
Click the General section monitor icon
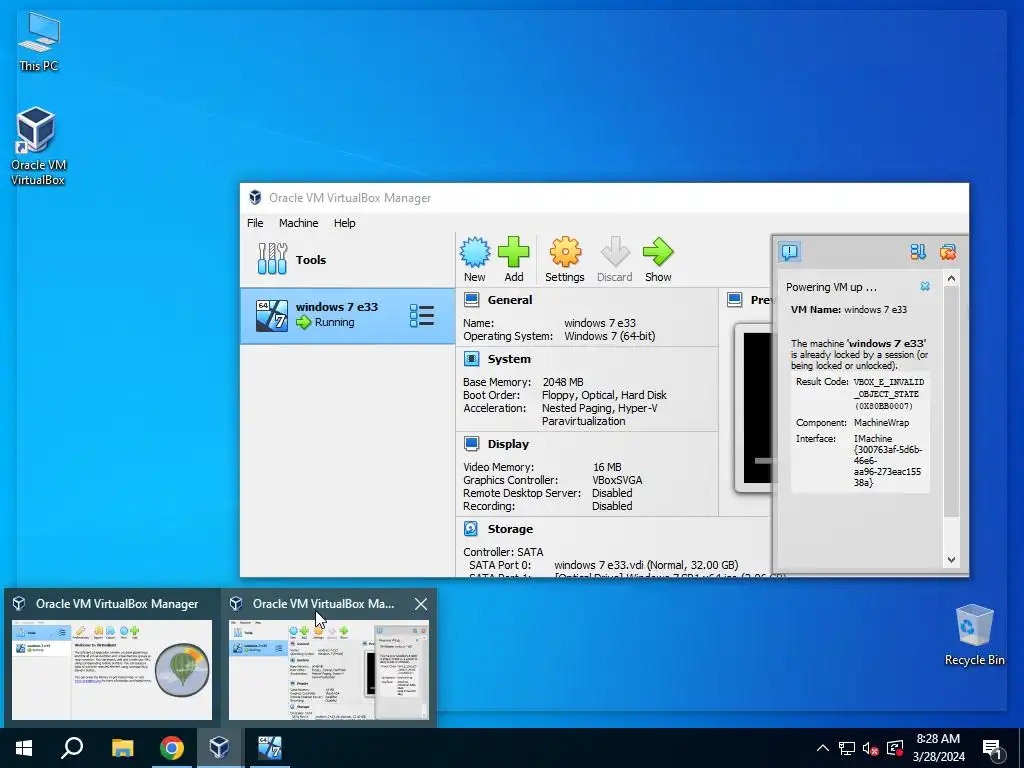[472, 300]
